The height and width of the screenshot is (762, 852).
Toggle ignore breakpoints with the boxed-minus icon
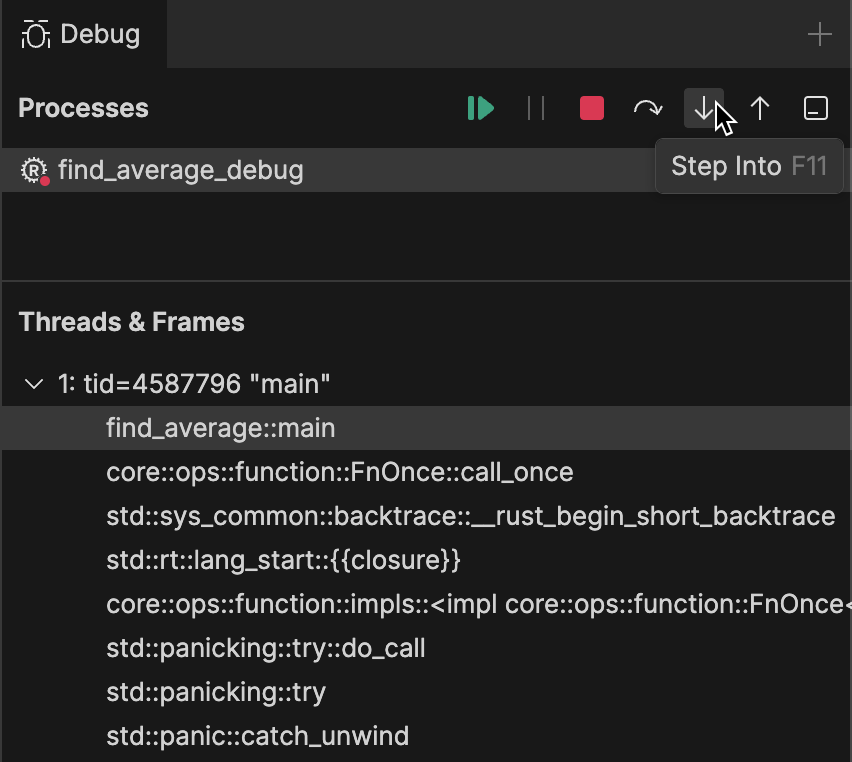click(815, 108)
